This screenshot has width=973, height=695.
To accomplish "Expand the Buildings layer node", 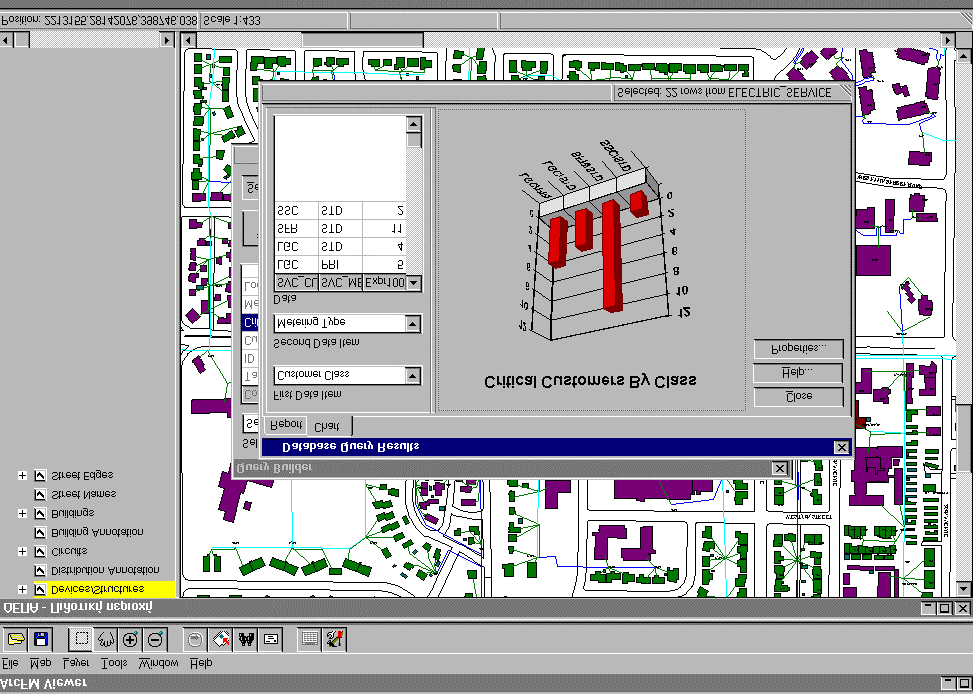I will pos(22,513).
